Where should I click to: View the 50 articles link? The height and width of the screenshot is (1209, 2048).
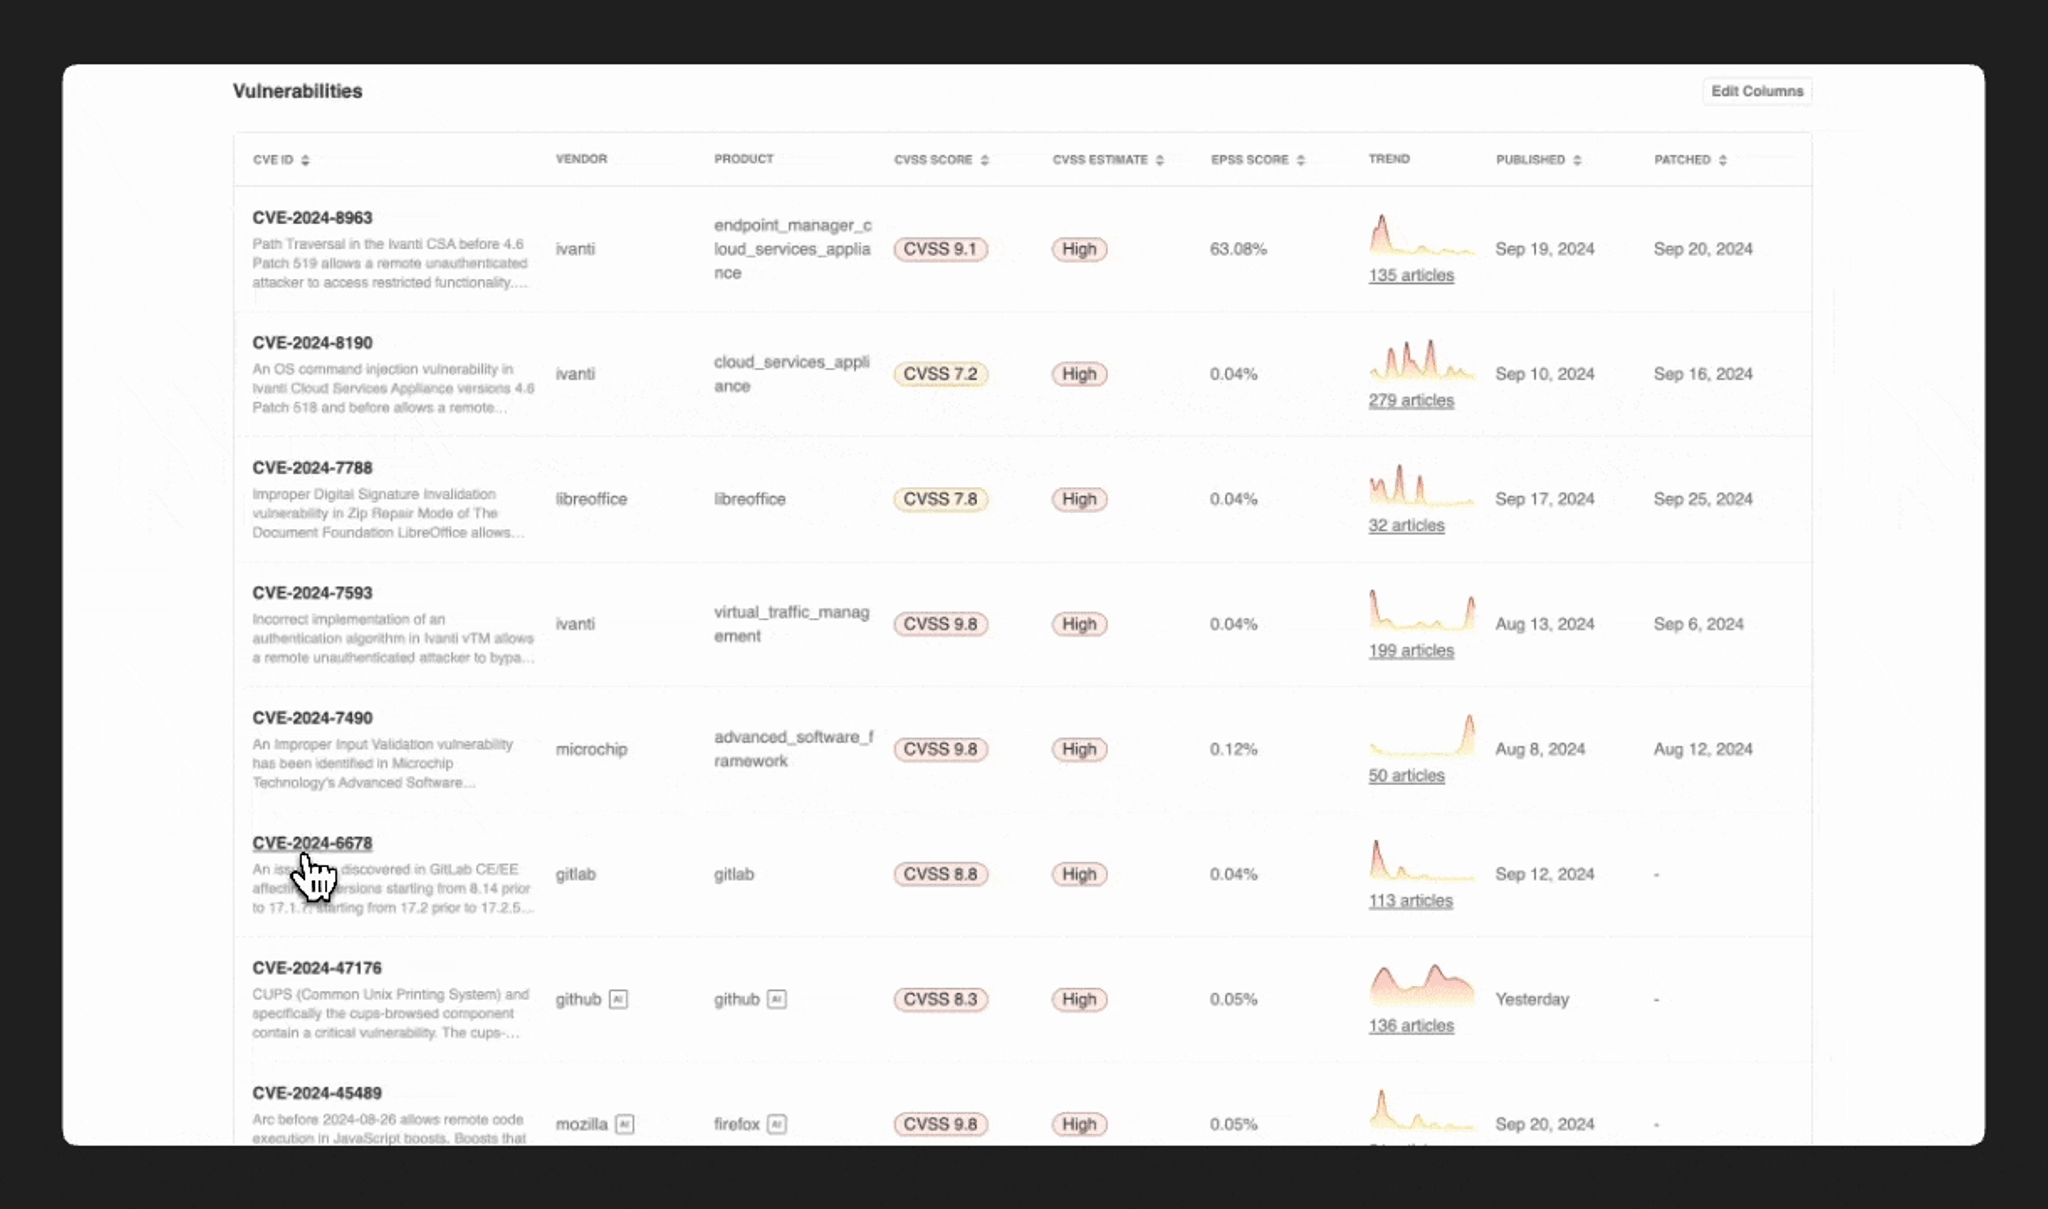(1406, 775)
